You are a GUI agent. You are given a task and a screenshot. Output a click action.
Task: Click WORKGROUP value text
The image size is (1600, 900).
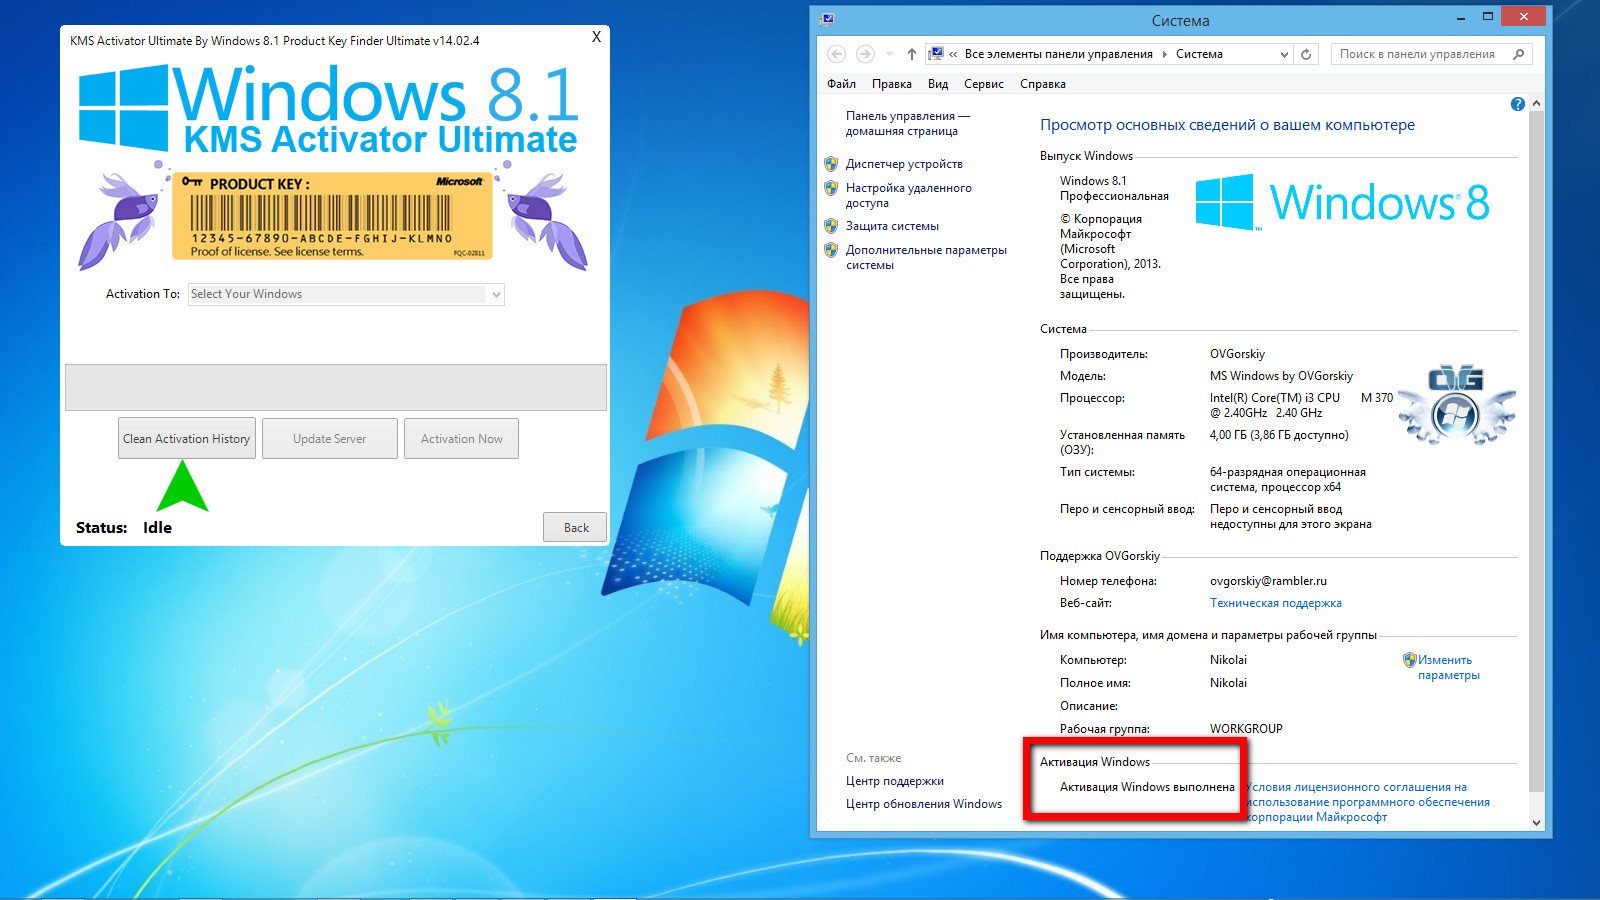coord(1246,729)
